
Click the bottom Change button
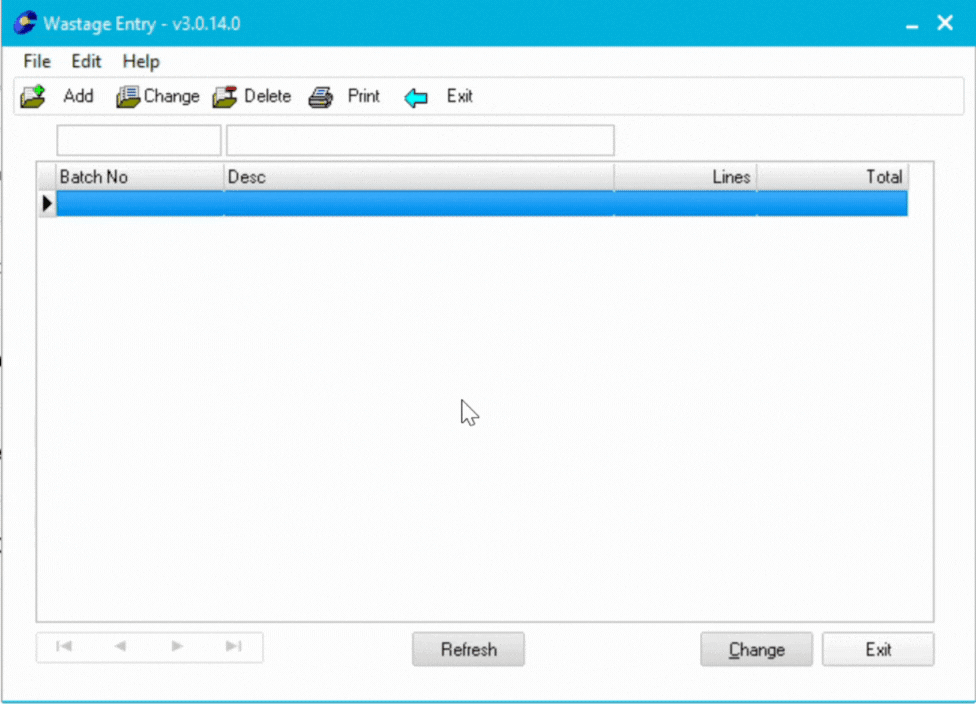(756, 649)
